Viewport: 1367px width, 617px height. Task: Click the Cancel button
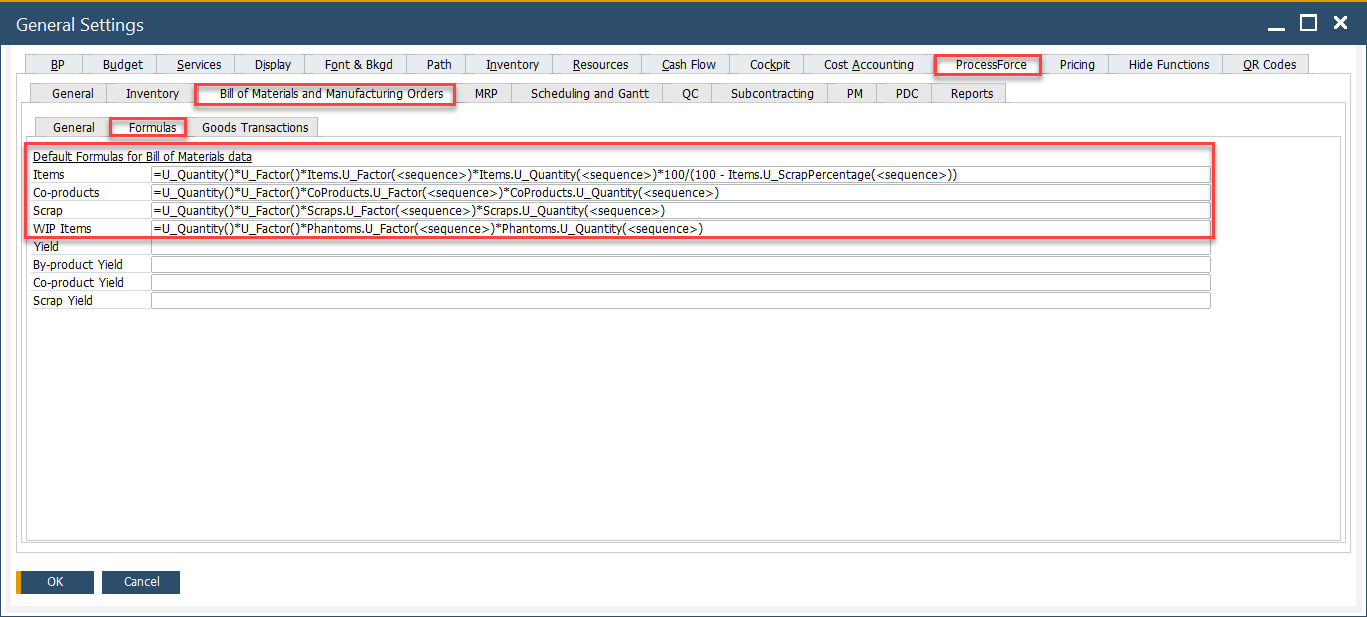pos(141,582)
